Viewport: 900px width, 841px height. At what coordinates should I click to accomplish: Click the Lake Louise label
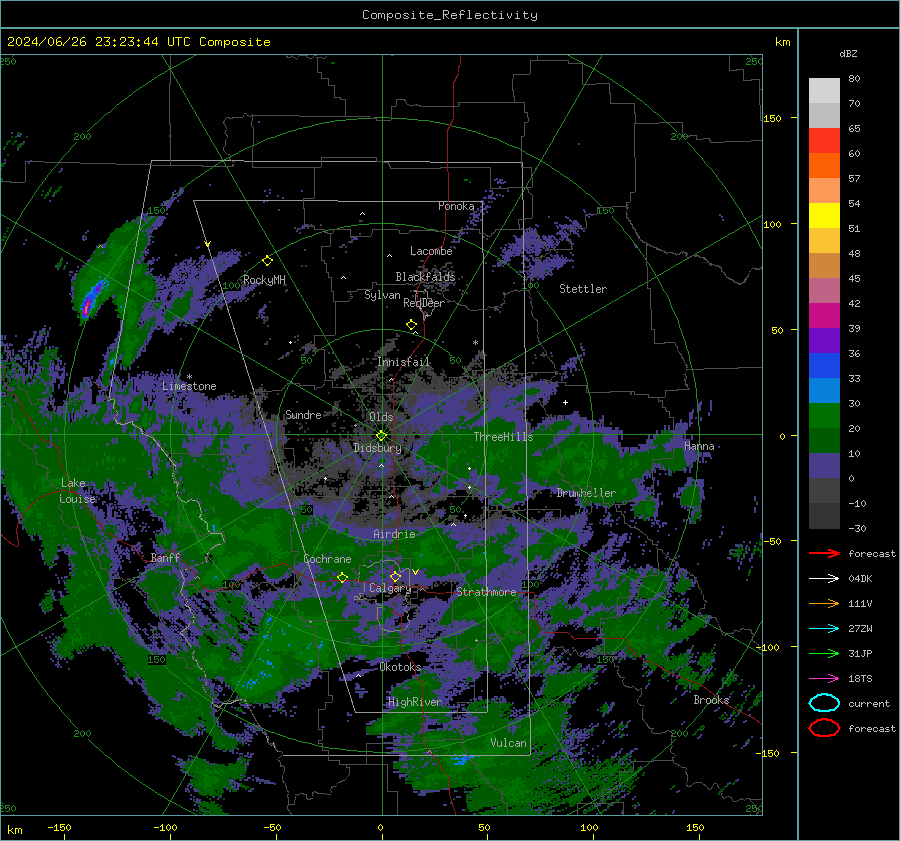click(x=77, y=491)
